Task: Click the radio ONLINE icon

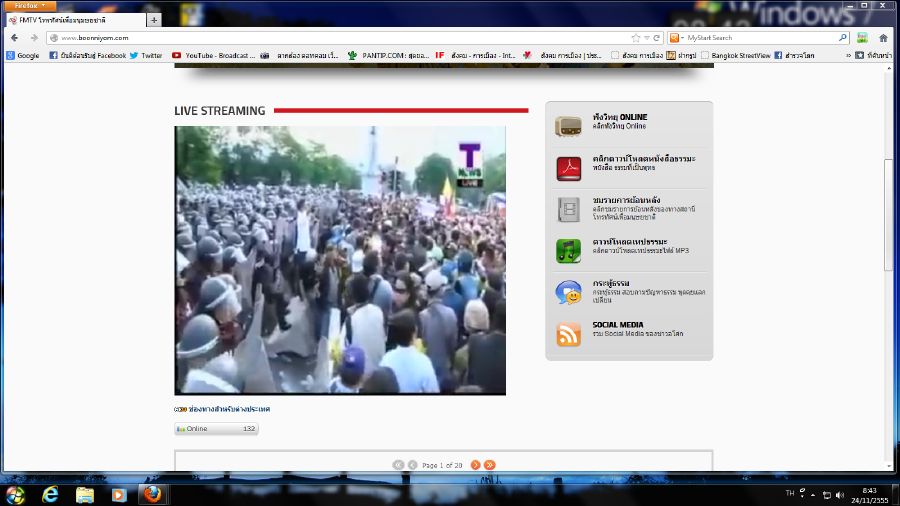Action: pyautogui.click(x=568, y=126)
